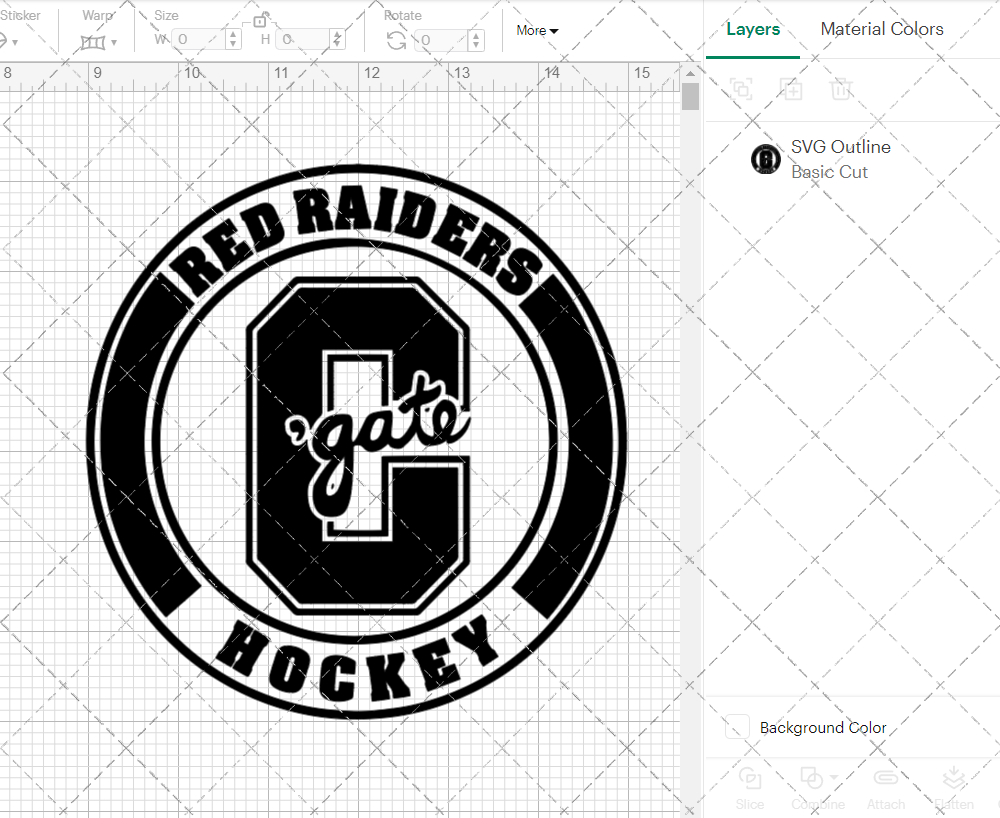Click the Rotate angle input field

pyautogui.click(x=441, y=40)
